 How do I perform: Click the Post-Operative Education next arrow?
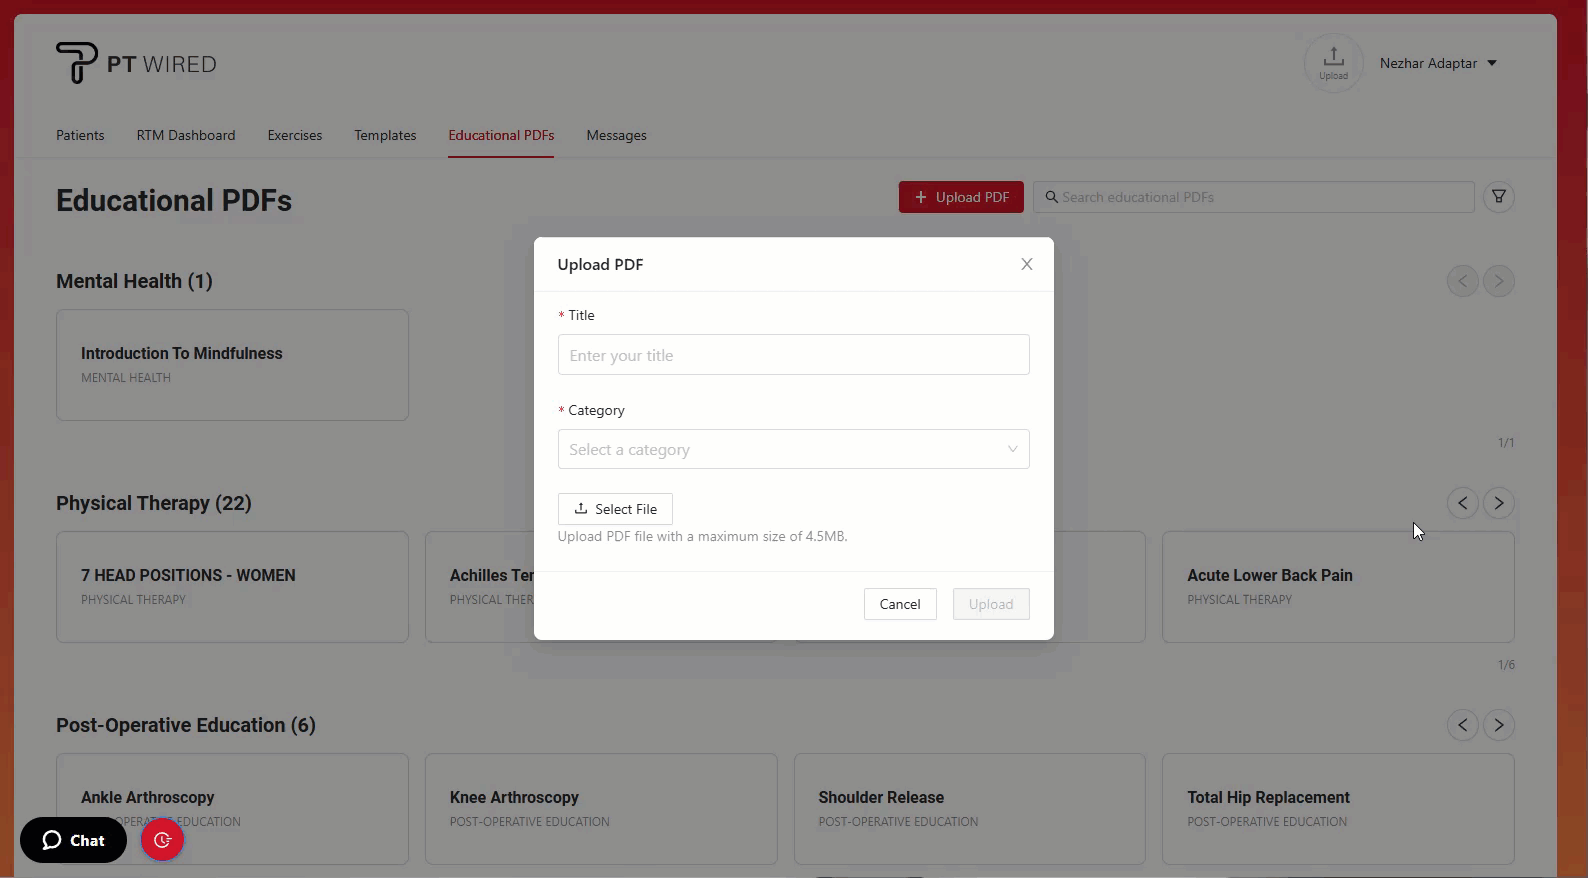click(1498, 725)
